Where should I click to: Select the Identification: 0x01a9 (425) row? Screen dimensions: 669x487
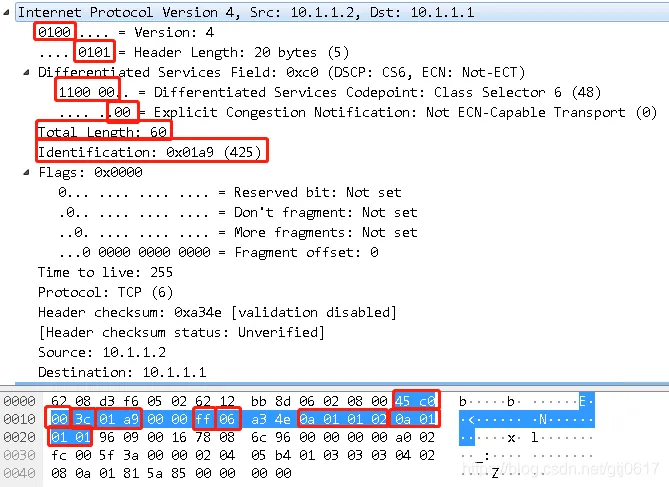click(x=149, y=152)
